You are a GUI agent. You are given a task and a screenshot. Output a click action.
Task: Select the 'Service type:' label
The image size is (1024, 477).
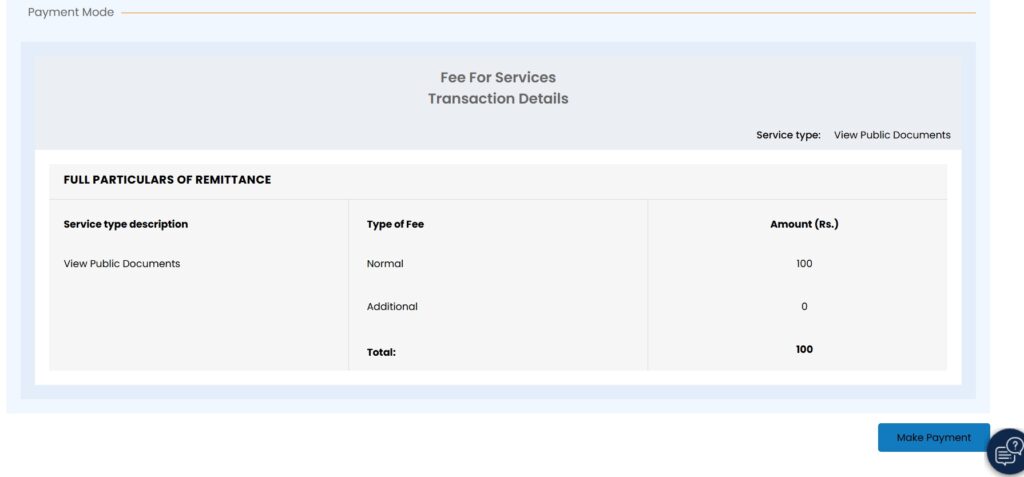point(788,135)
